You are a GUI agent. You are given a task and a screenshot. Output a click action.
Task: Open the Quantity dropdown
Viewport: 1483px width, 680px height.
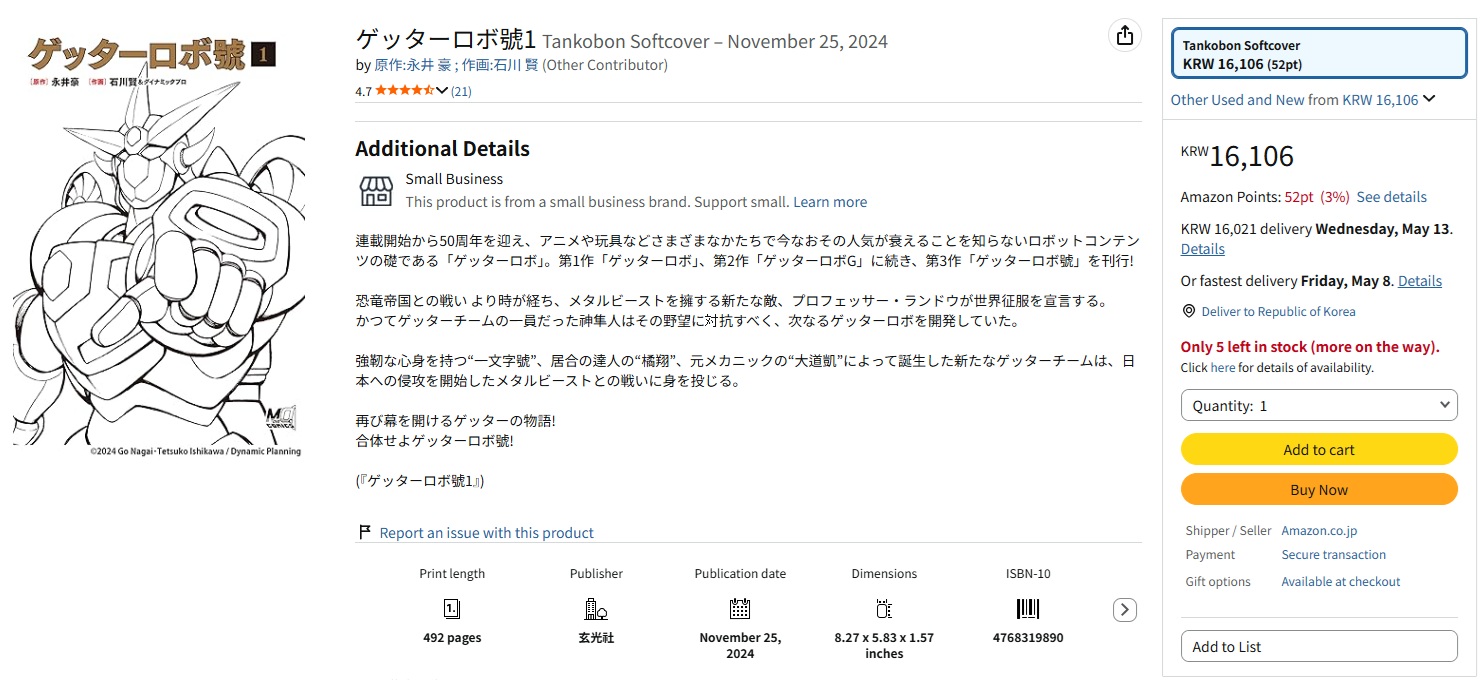(x=1319, y=405)
